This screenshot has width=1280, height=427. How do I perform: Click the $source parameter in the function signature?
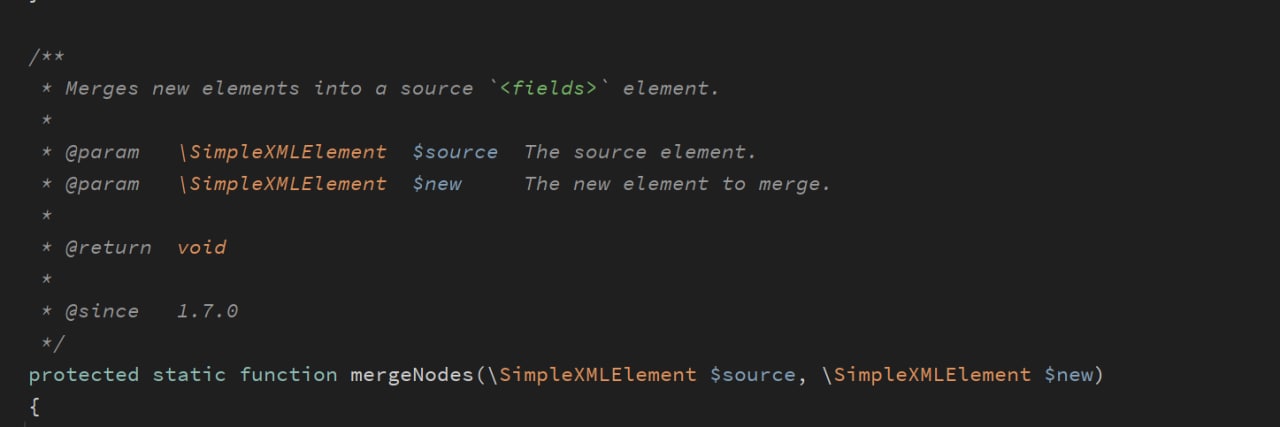(x=752, y=375)
